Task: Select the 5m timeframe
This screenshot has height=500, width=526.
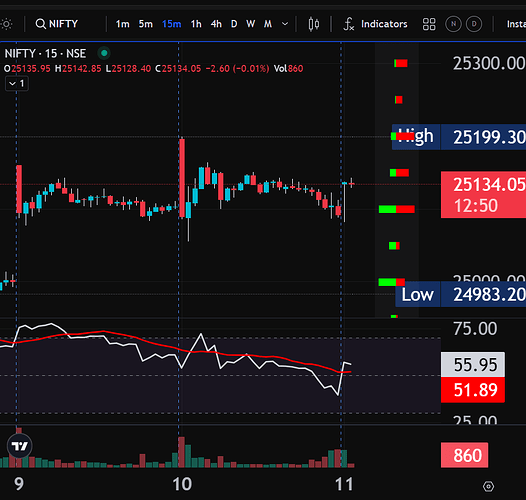Action: (x=146, y=24)
